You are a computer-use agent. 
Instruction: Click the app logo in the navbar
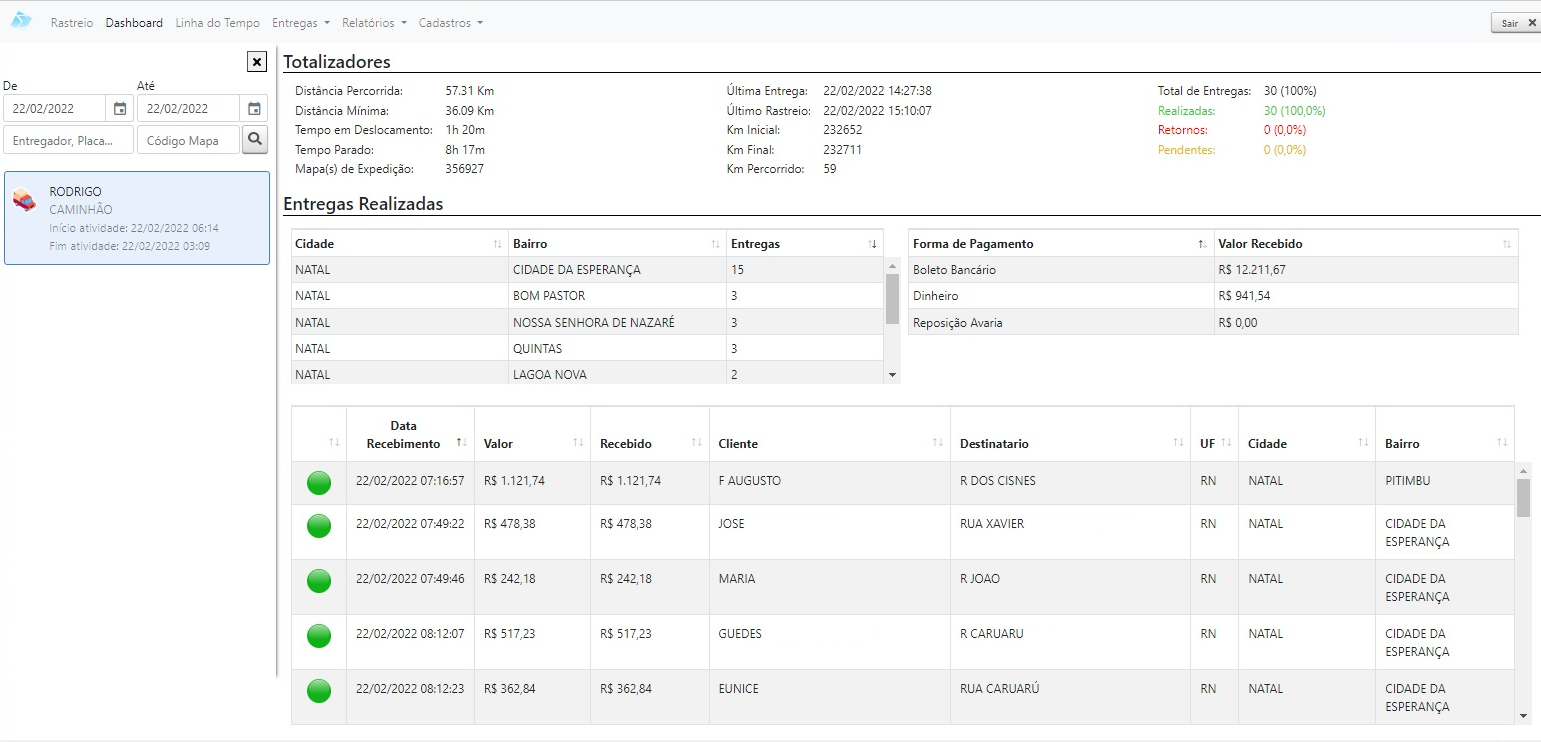point(21,21)
